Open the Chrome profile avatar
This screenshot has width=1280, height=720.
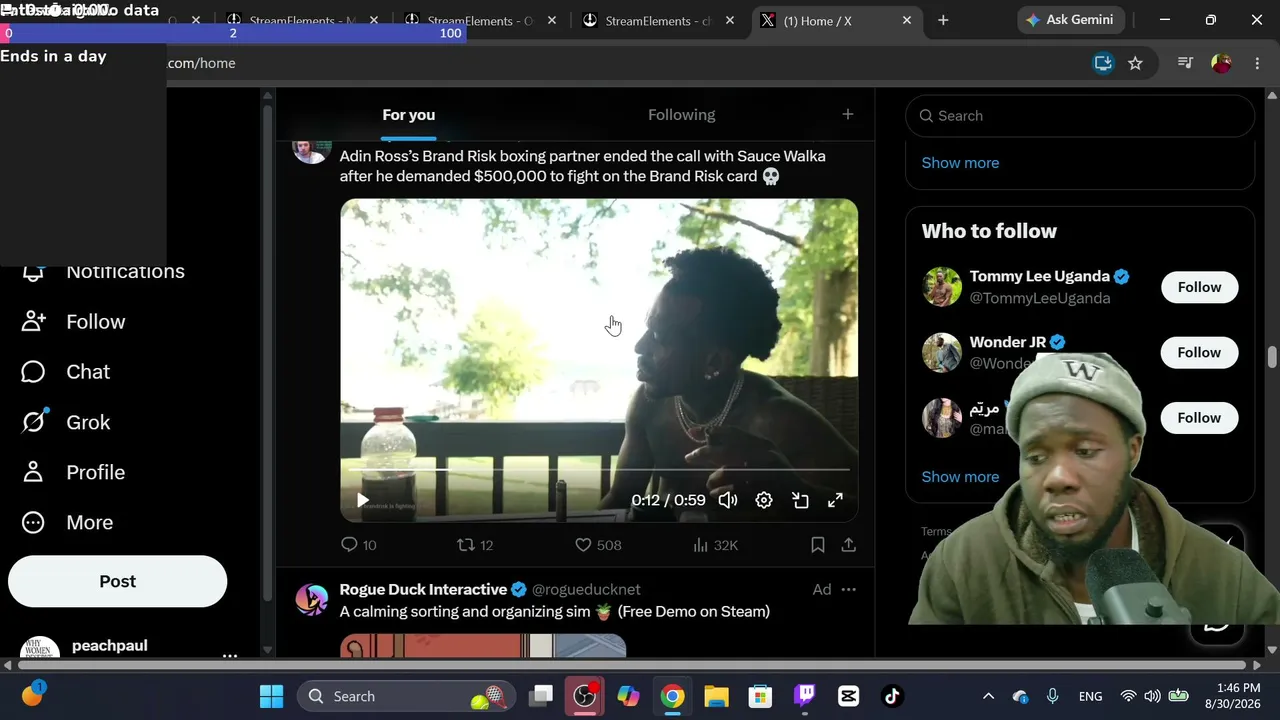coord(1221,63)
